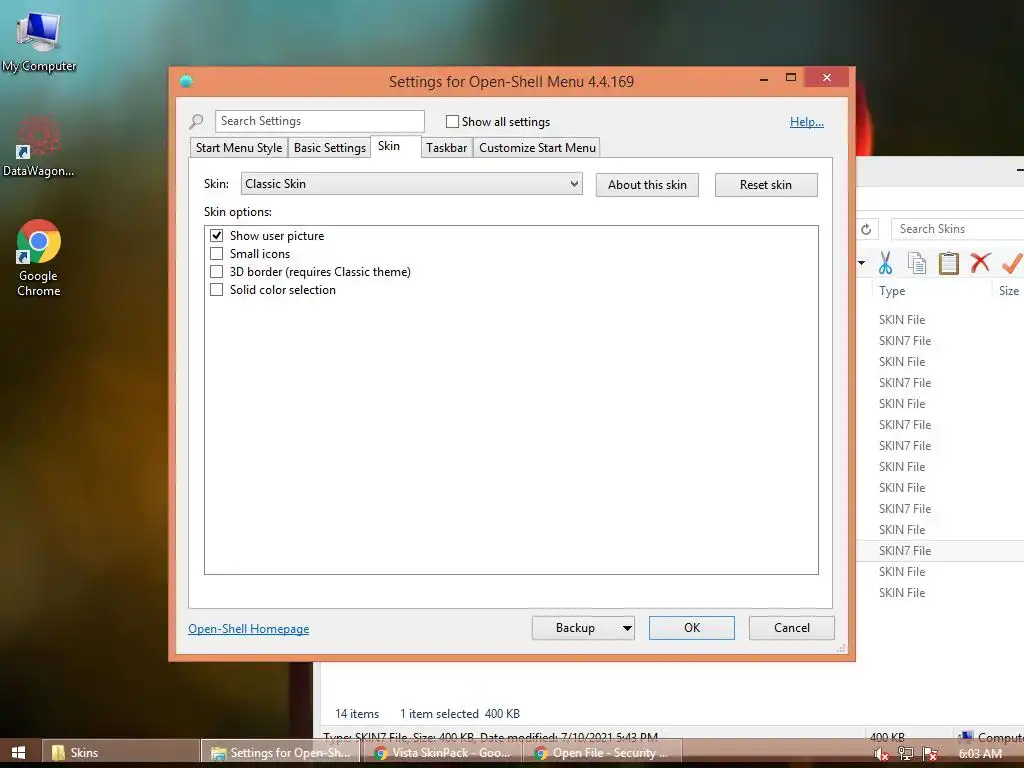Enable the Small icons option

217,253
